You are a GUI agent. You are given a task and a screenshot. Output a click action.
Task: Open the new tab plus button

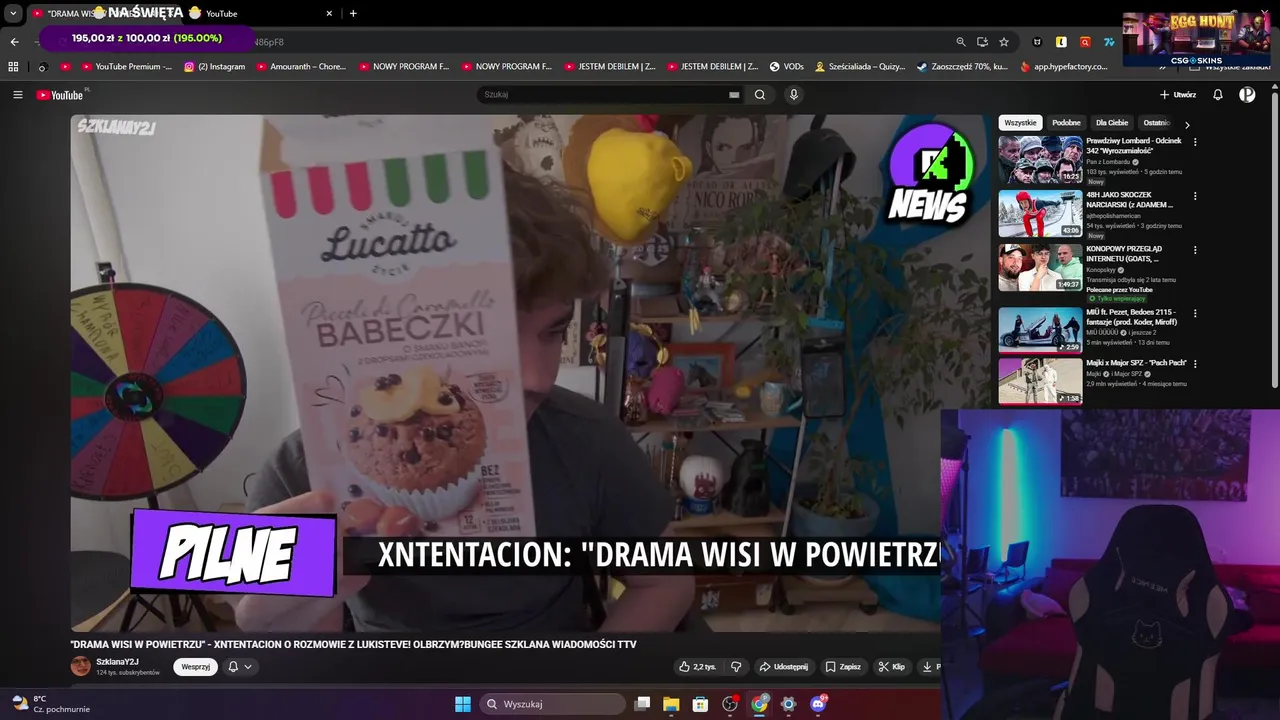coord(353,14)
